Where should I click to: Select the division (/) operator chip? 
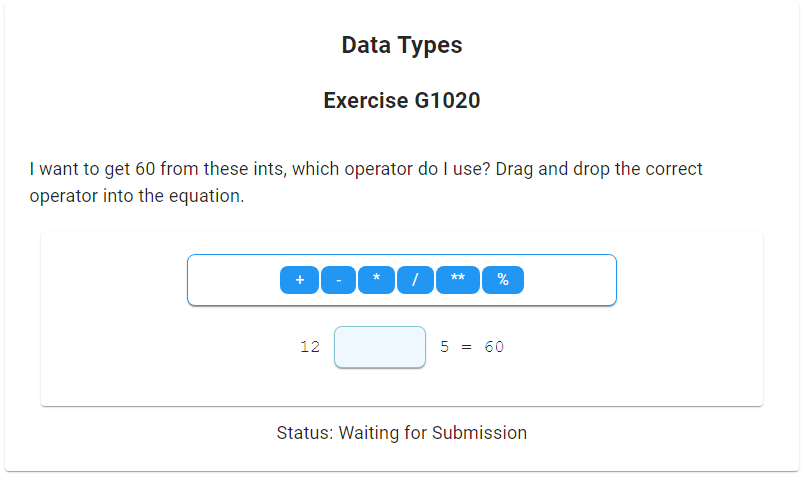pyautogui.click(x=415, y=280)
